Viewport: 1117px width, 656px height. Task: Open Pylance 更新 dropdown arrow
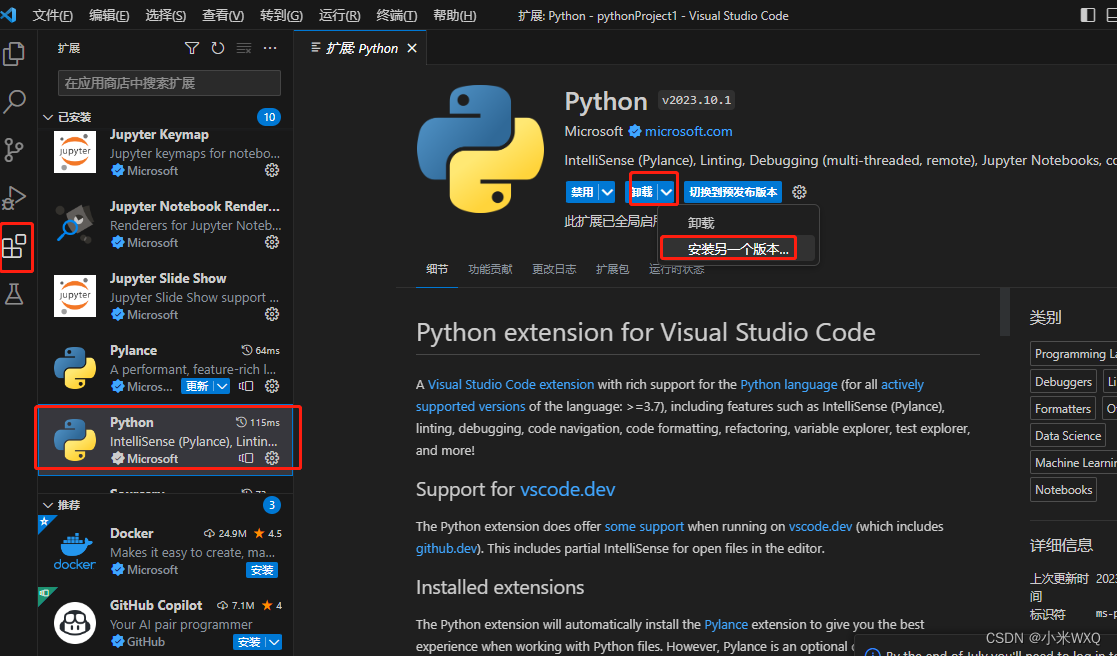pos(222,386)
